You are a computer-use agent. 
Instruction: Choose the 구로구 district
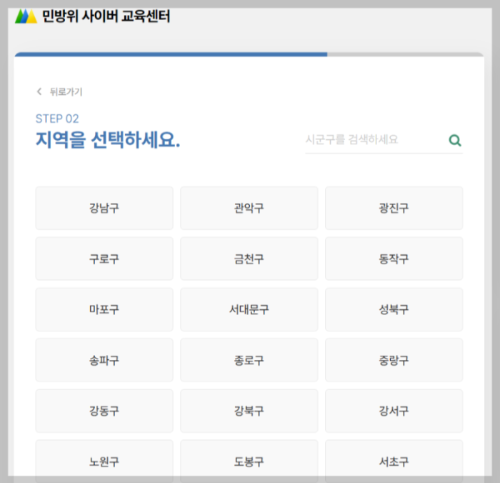104,259
